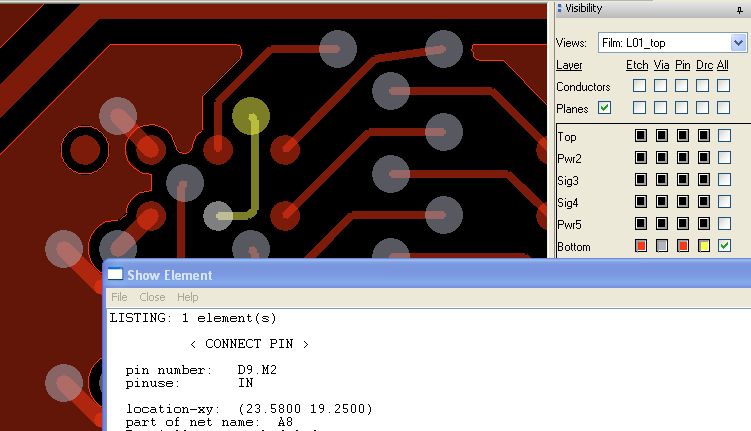Enable the Planes Drc checkbox
This screenshot has width=751, height=431.
click(703, 108)
